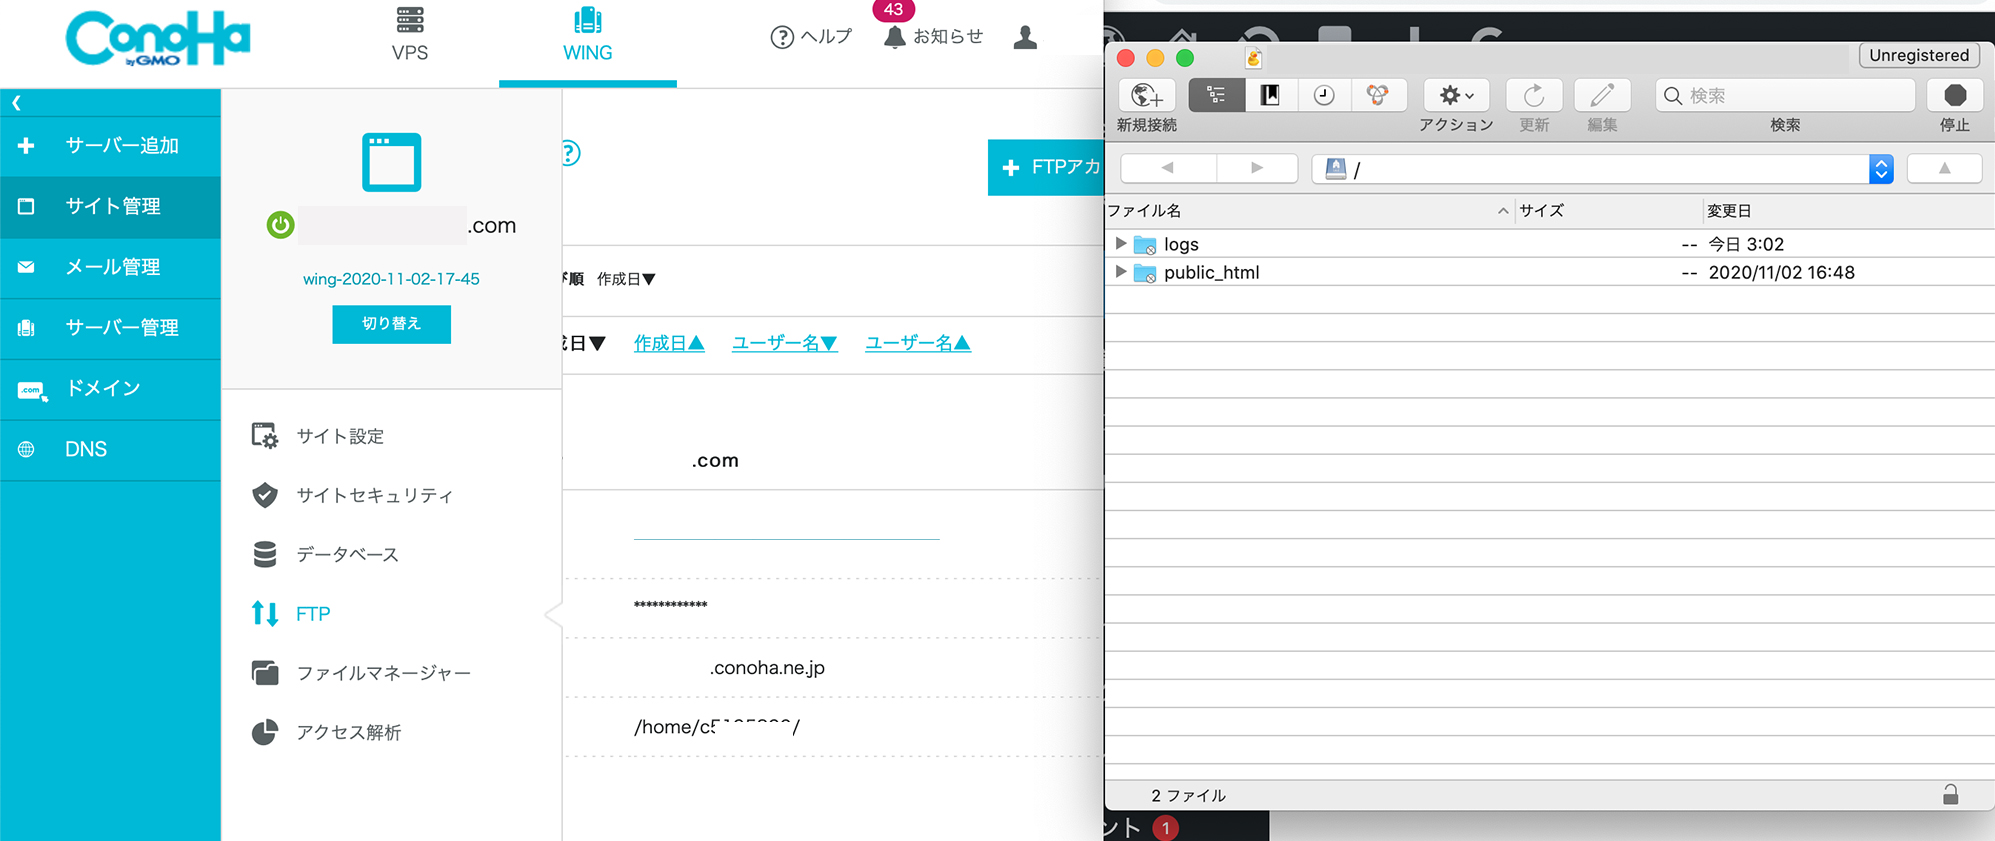Click the green power status icon
The image size is (1995, 841).
280,225
